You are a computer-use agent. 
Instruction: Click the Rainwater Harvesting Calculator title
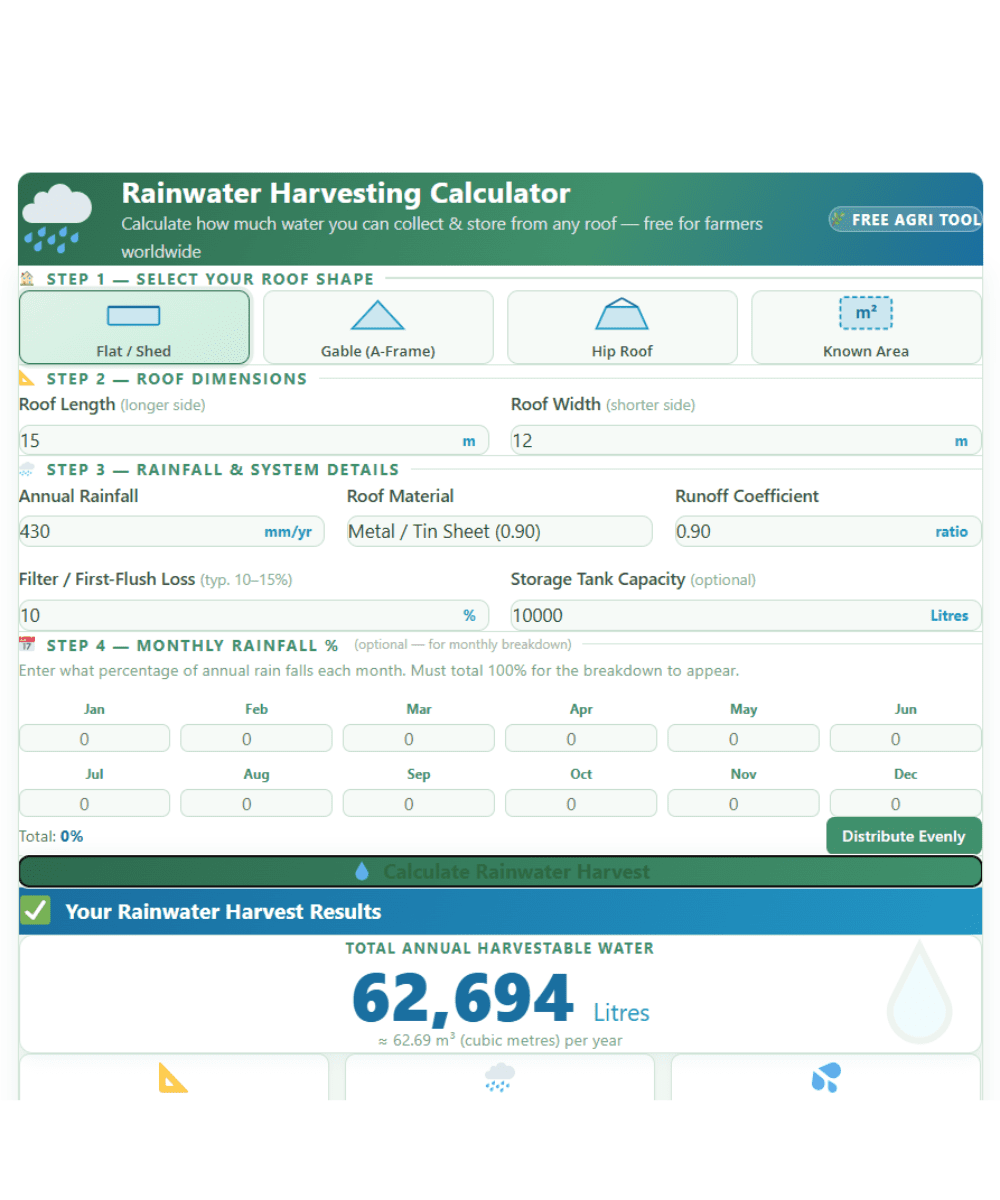click(346, 193)
